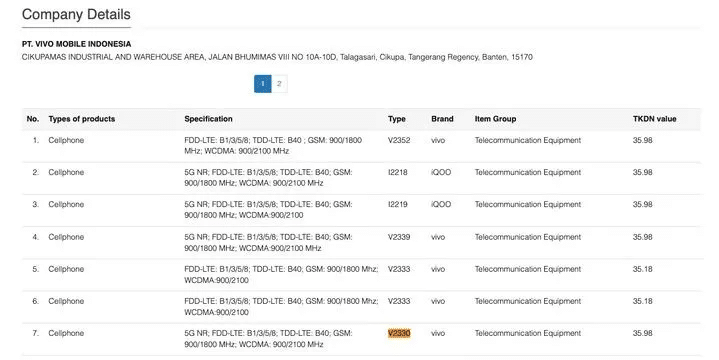Click the specification text of row 1

273,146
